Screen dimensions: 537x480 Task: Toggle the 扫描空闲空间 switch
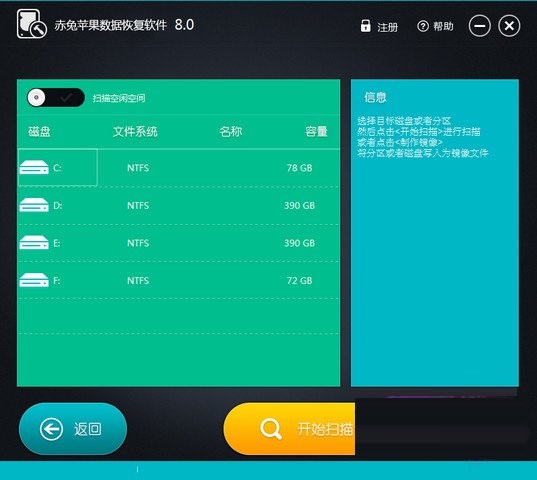click(56, 98)
